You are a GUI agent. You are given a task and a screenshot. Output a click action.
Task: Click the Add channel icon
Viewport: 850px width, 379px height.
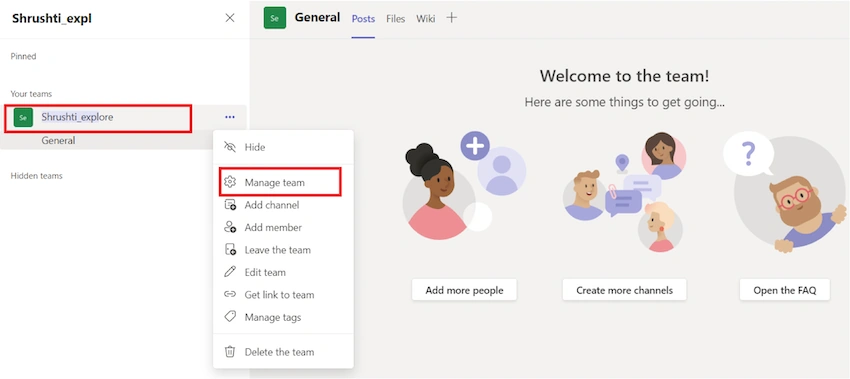[x=230, y=205]
